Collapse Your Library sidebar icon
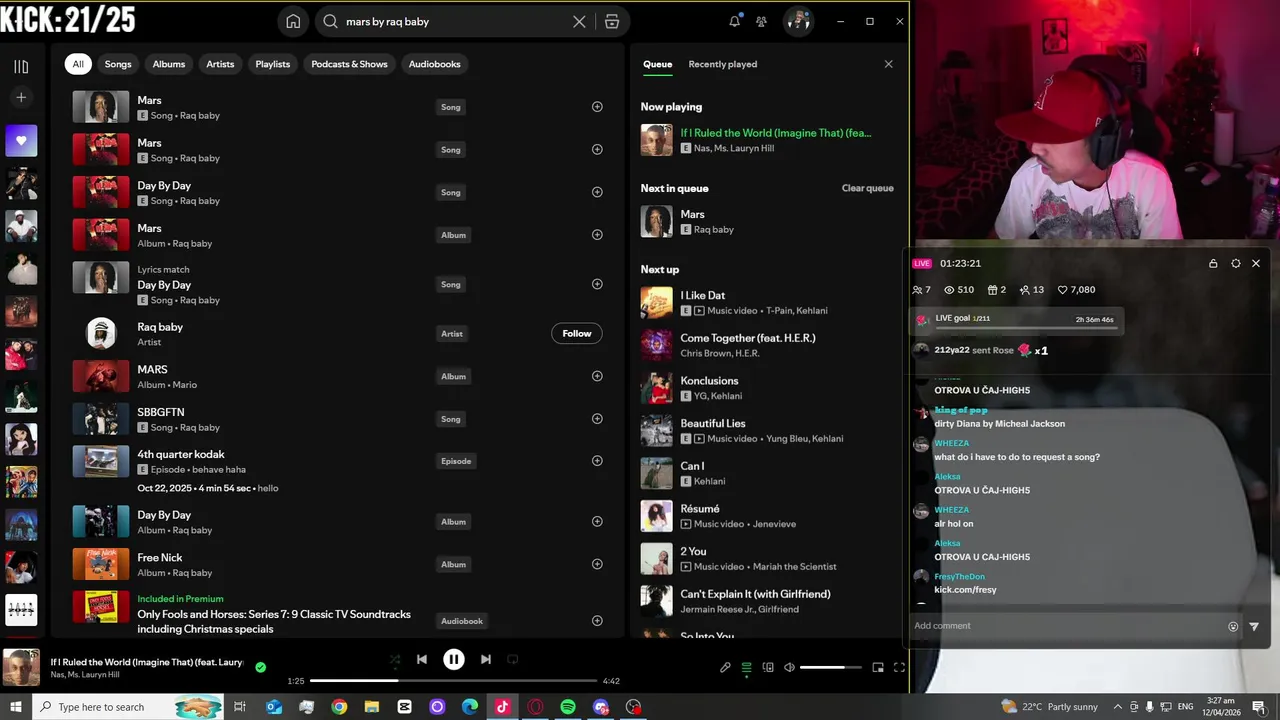 point(21,66)
